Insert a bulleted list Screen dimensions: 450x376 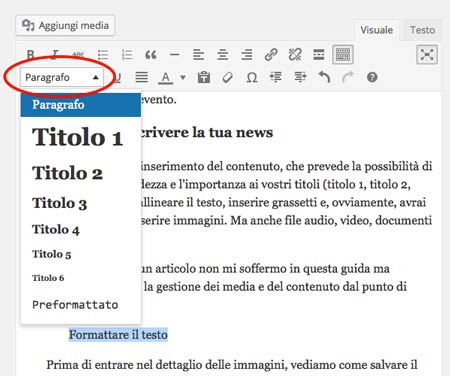coord(103,54)
